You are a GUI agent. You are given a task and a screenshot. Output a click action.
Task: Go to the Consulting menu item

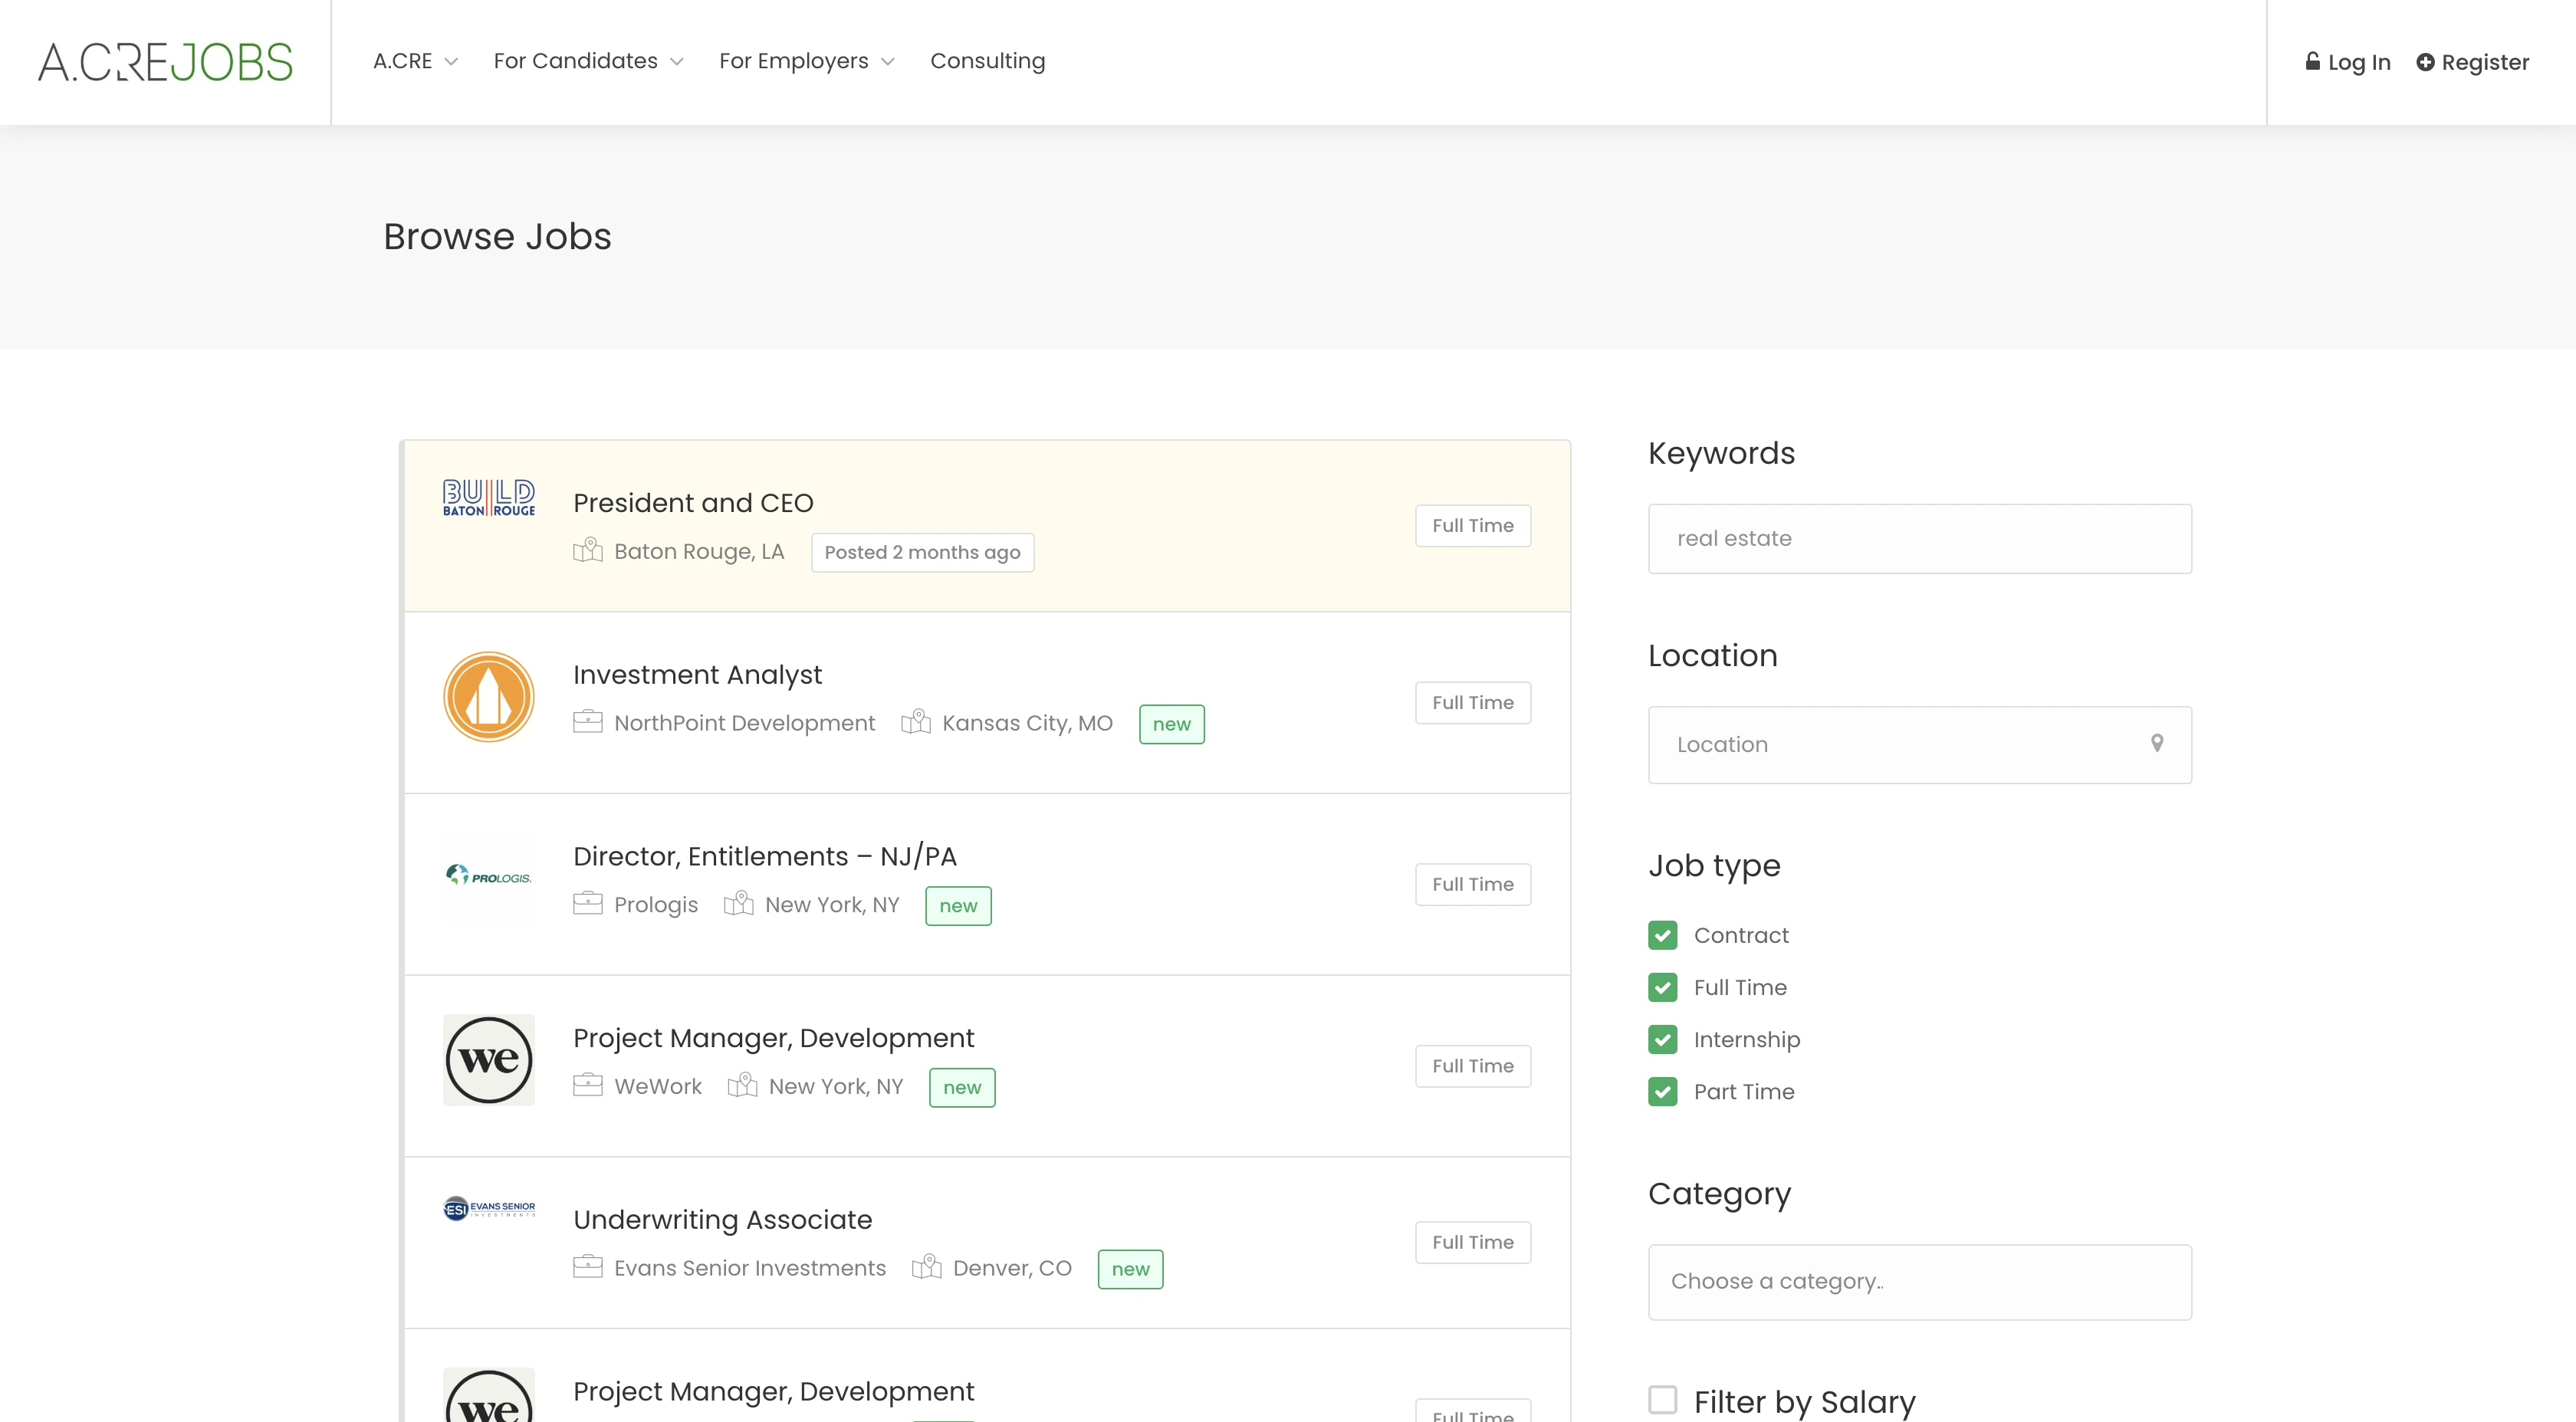pos(987,61)
